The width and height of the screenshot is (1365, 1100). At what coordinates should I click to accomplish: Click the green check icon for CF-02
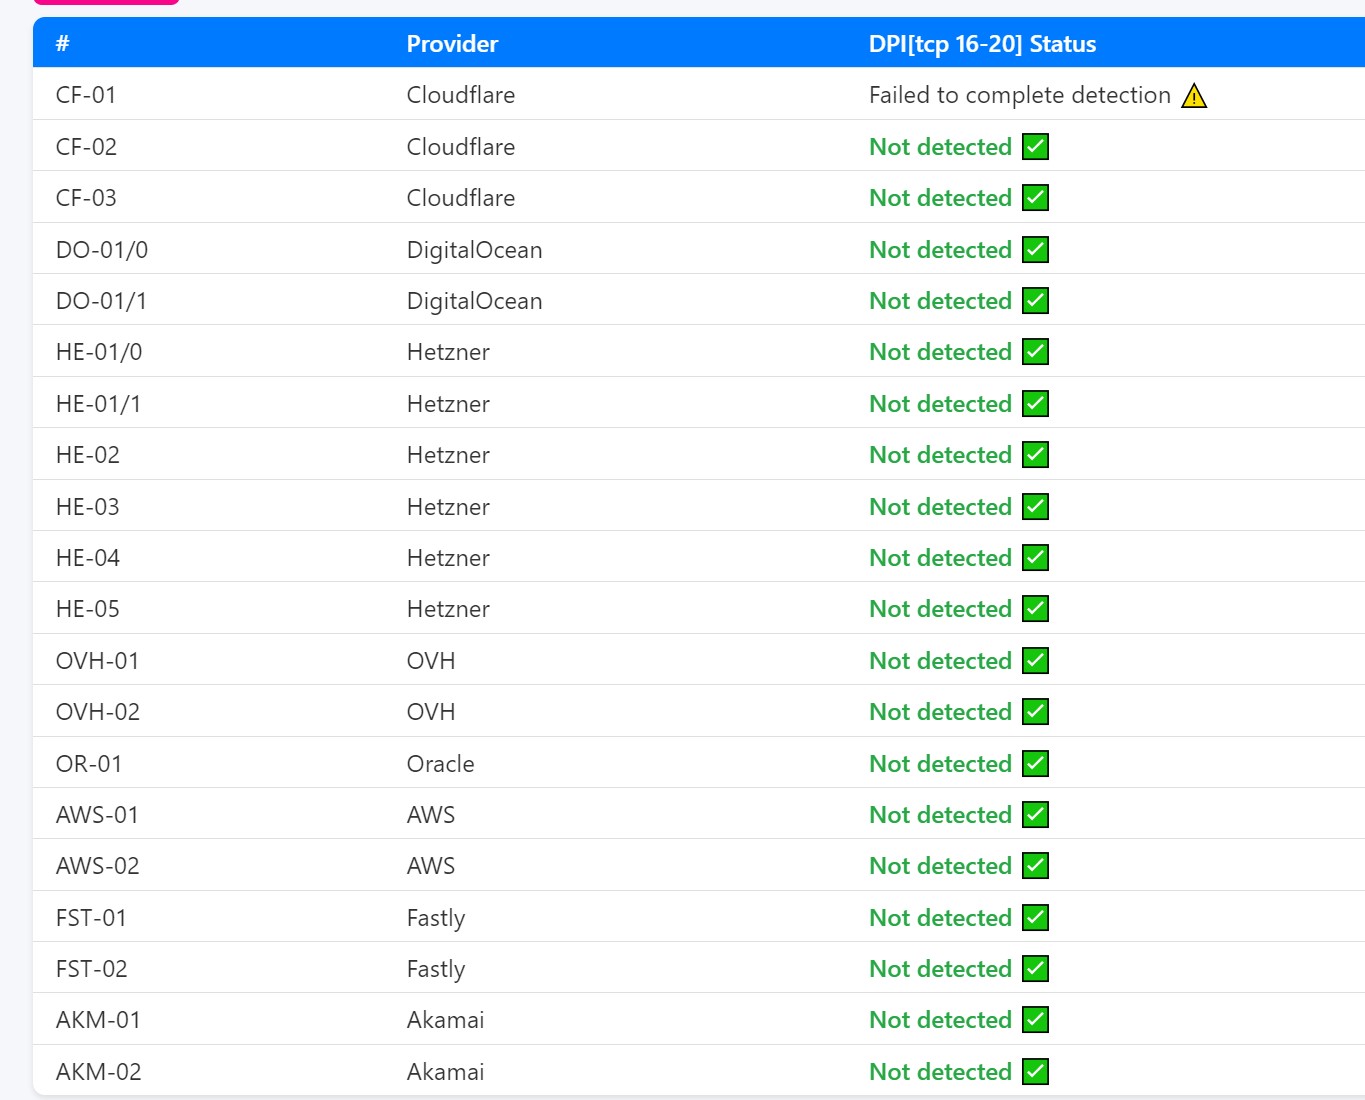coord(1036,147)
